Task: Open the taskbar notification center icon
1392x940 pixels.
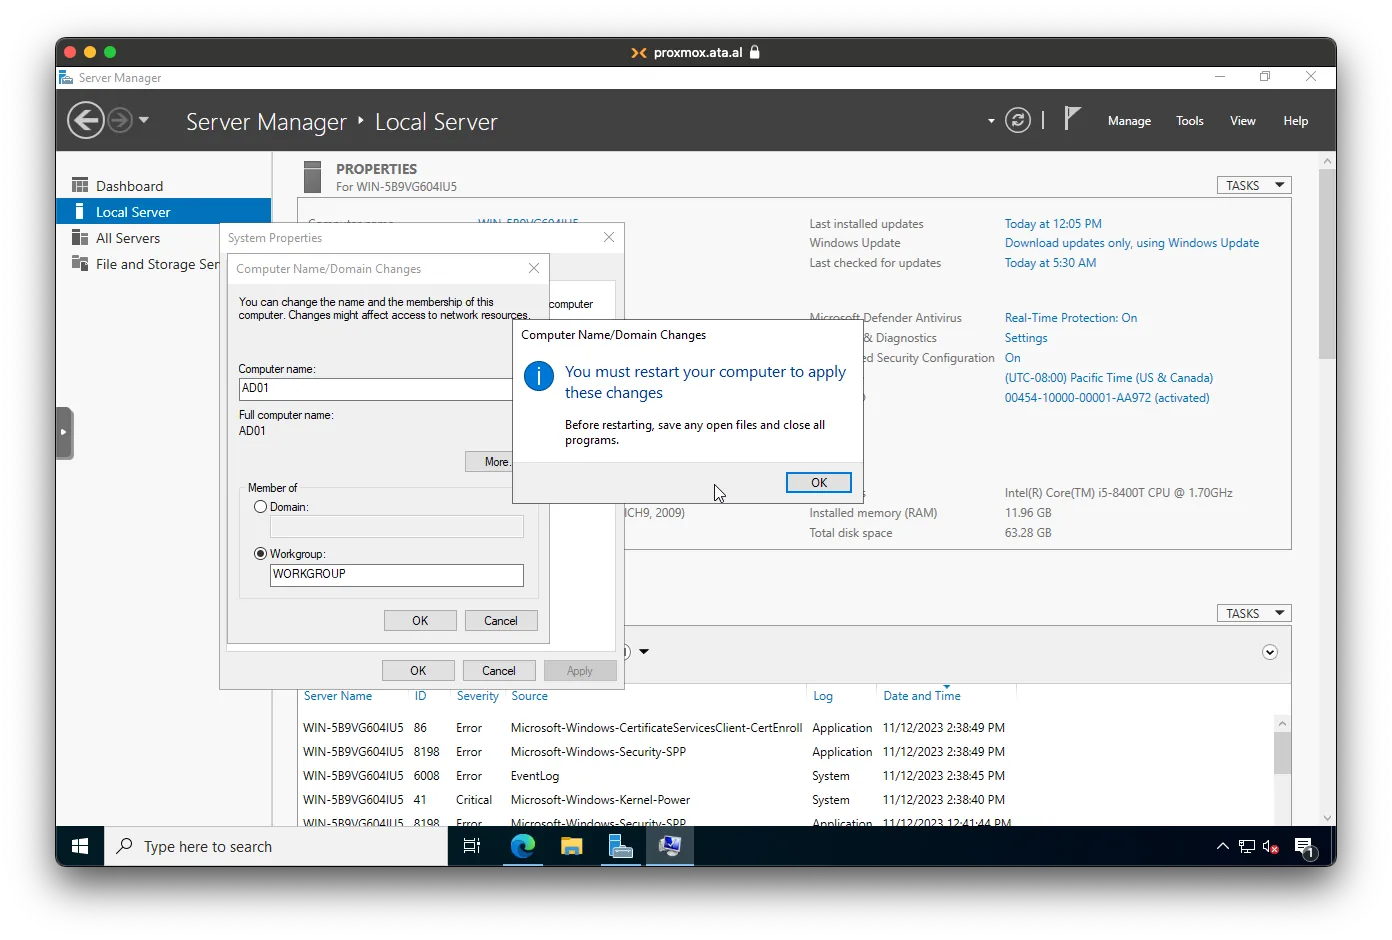Action: pos(1304,847)
